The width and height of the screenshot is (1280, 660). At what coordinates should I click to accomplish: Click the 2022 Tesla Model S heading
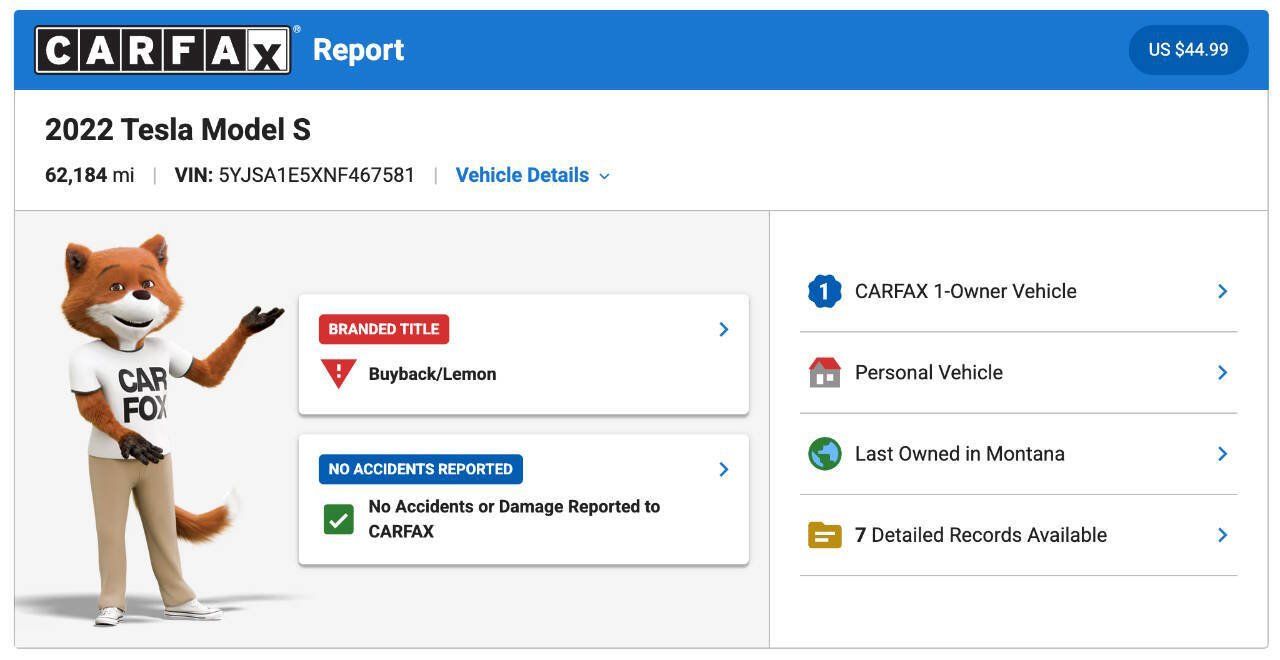178,130
